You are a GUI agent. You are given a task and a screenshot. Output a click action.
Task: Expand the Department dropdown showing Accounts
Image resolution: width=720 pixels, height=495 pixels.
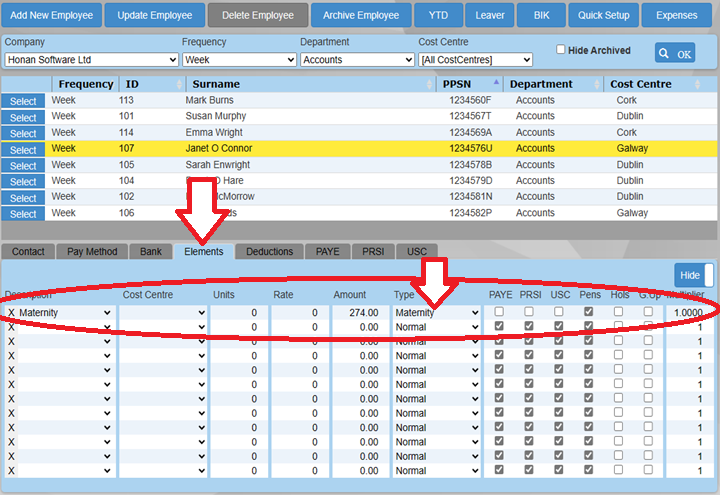[x=356, y=60]
